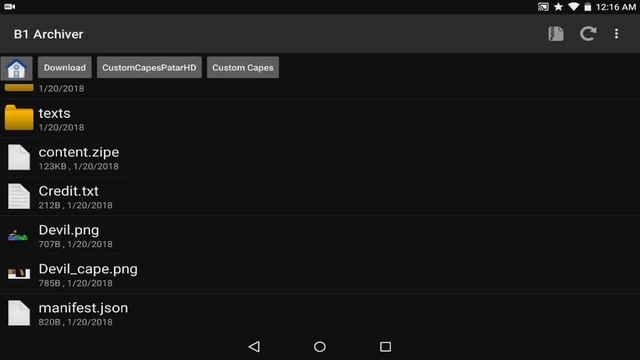Tap the Android home circle button
Image resolution: width=640 pixels, height=360 pixels.
point(320,347)
